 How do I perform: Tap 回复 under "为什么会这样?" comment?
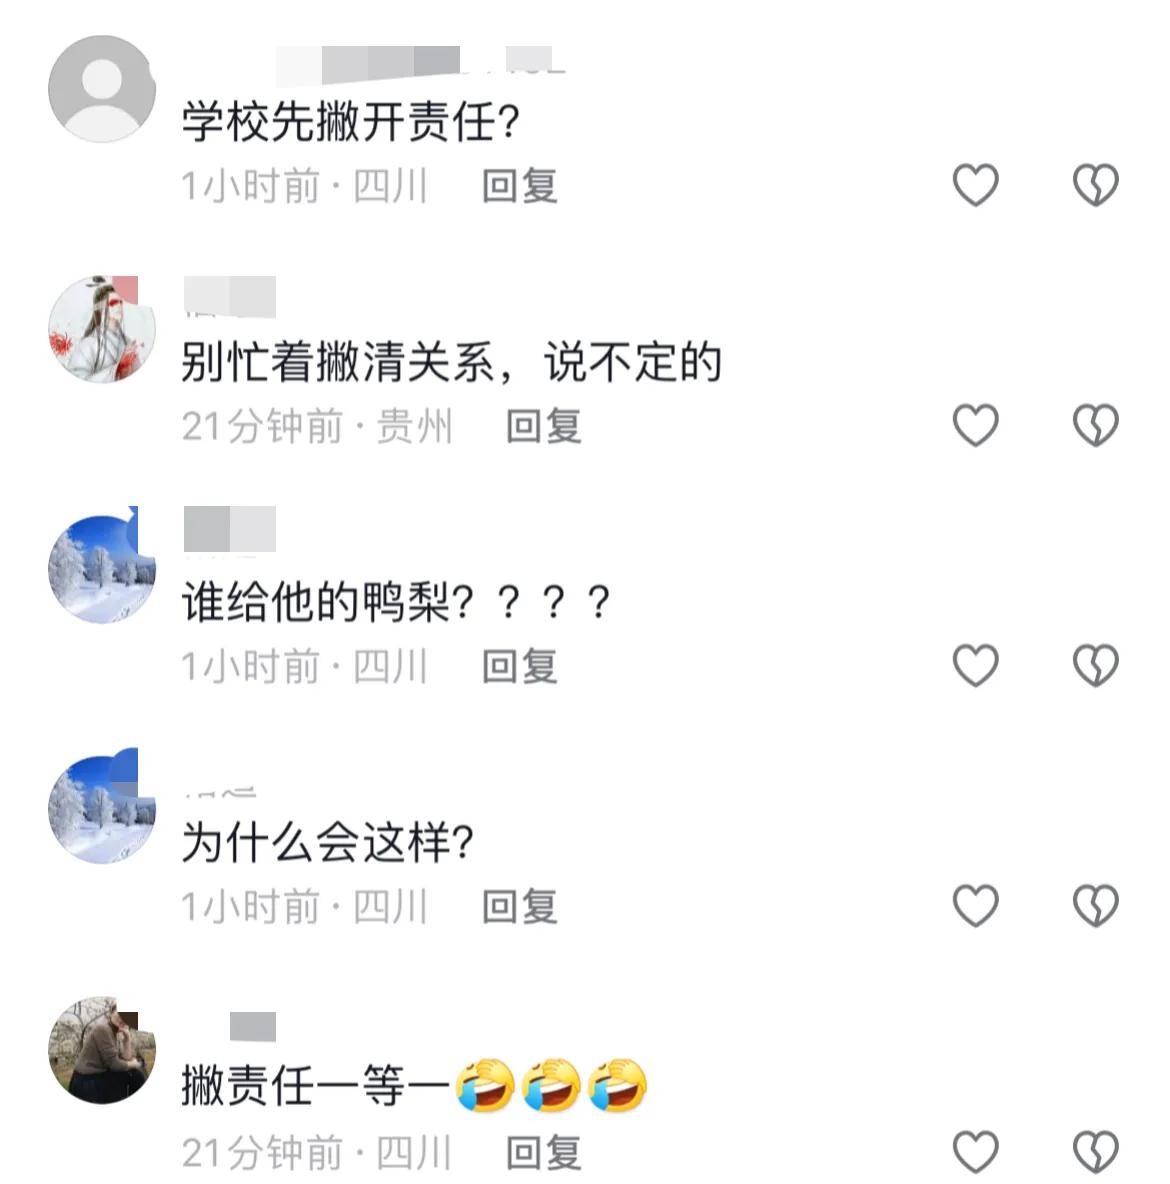(x=520, y=906)
